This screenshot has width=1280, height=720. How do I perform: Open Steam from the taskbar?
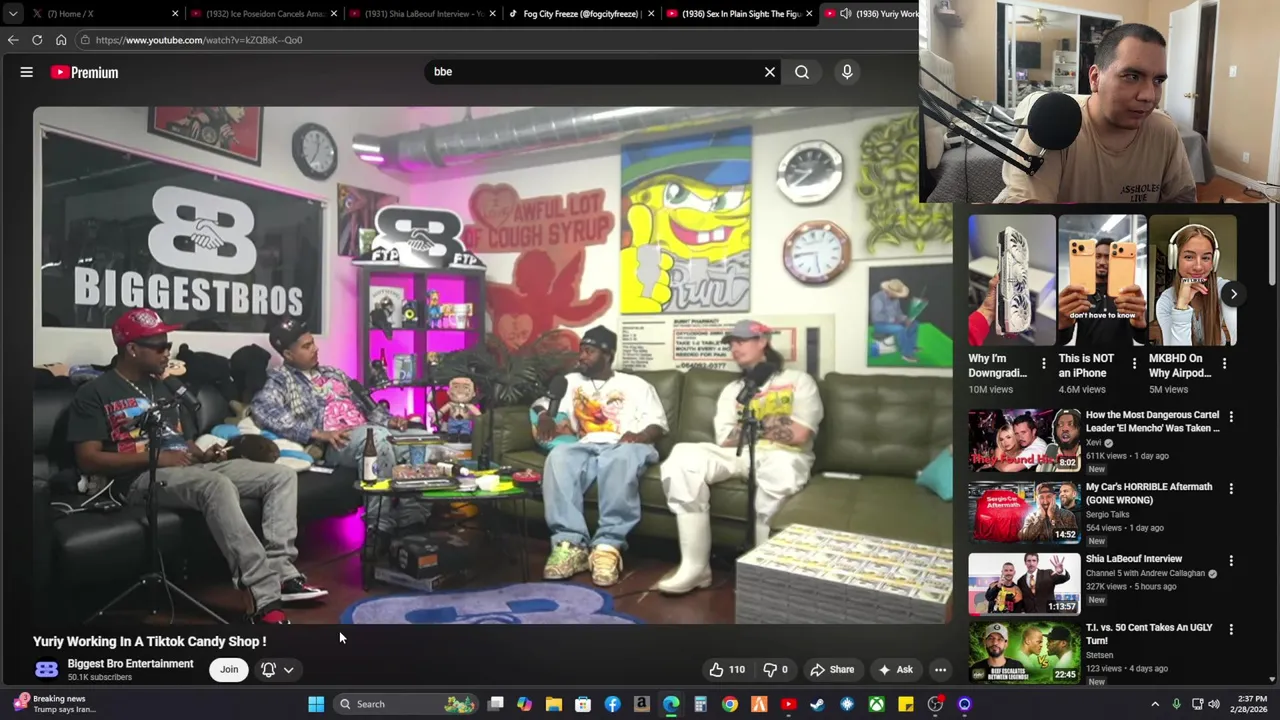click(817, 704)
